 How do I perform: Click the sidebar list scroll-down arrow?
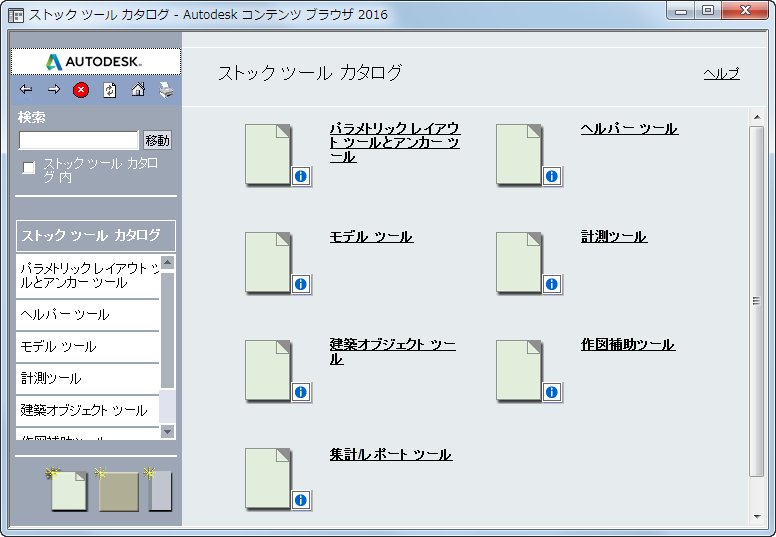(168, 432)
